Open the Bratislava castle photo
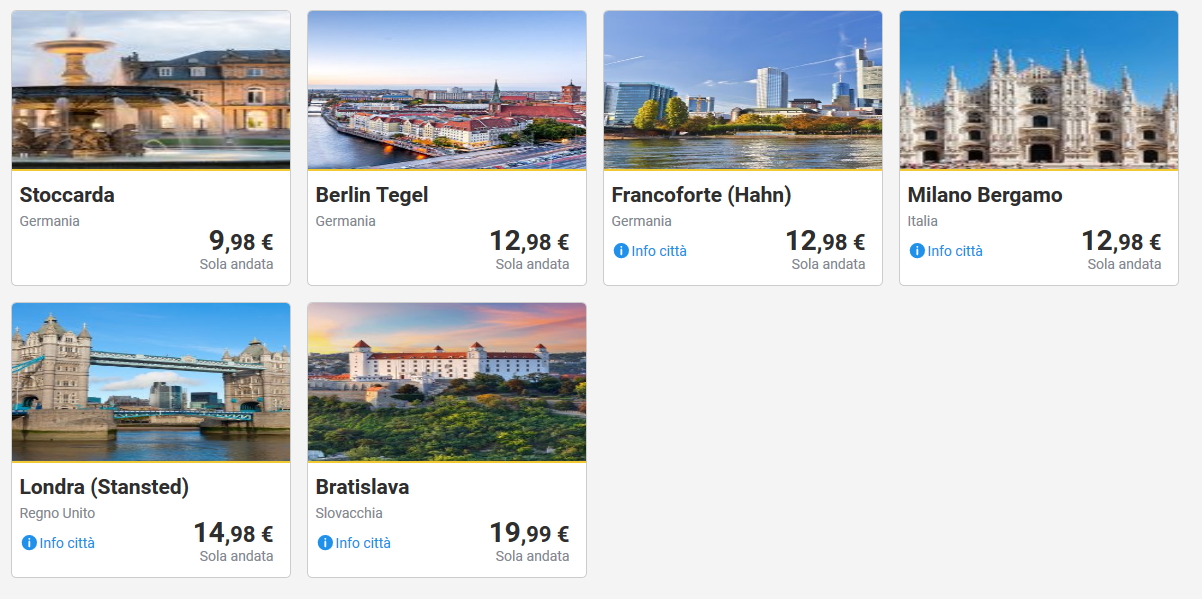The width and height of the screenshot is (1202, 599). tap(447, 382)
